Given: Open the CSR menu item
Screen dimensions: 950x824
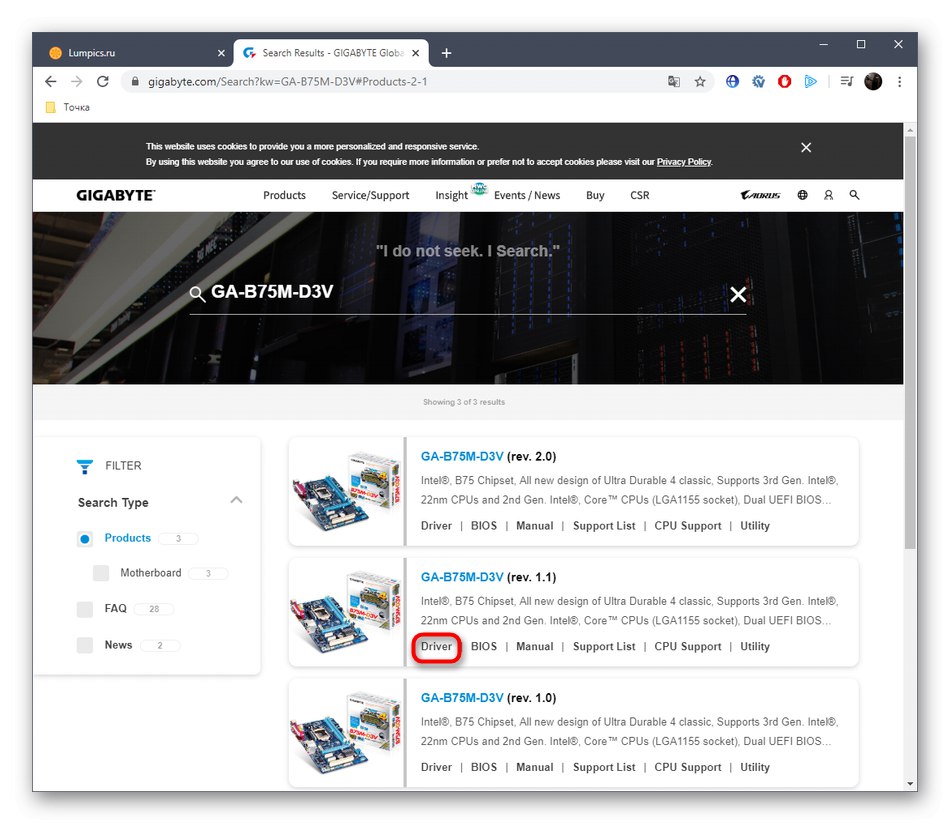Looking at the screenshot, I should pos(640,195).
